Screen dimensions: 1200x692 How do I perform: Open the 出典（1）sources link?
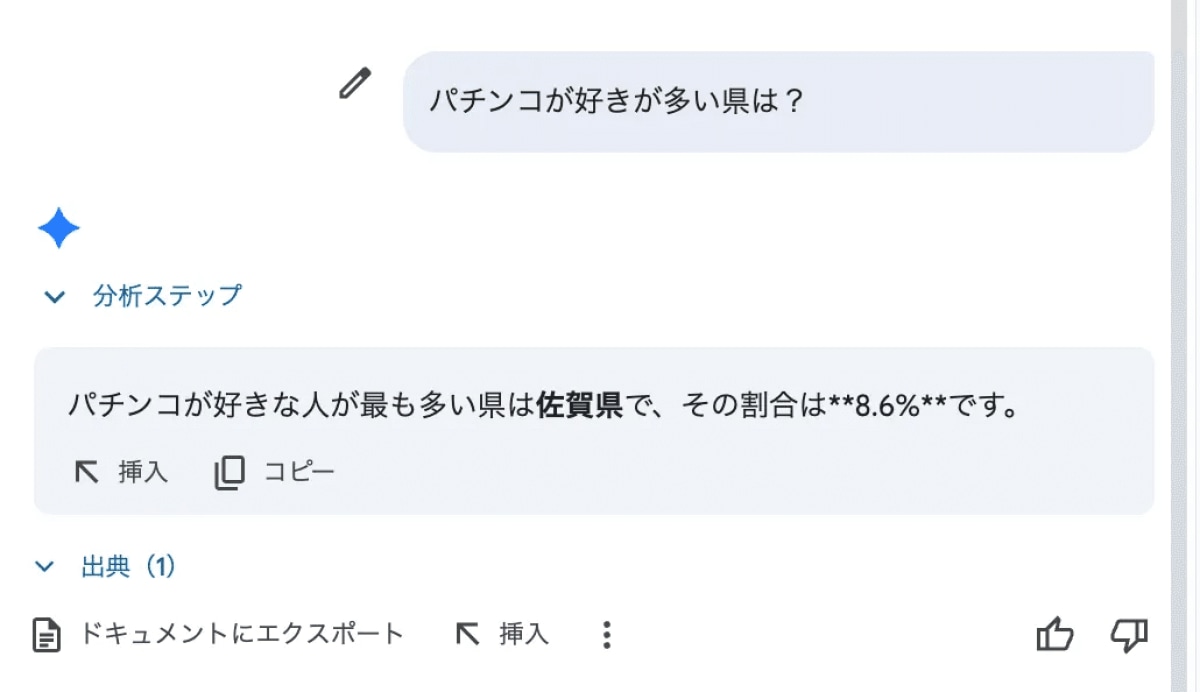(128, 567)
